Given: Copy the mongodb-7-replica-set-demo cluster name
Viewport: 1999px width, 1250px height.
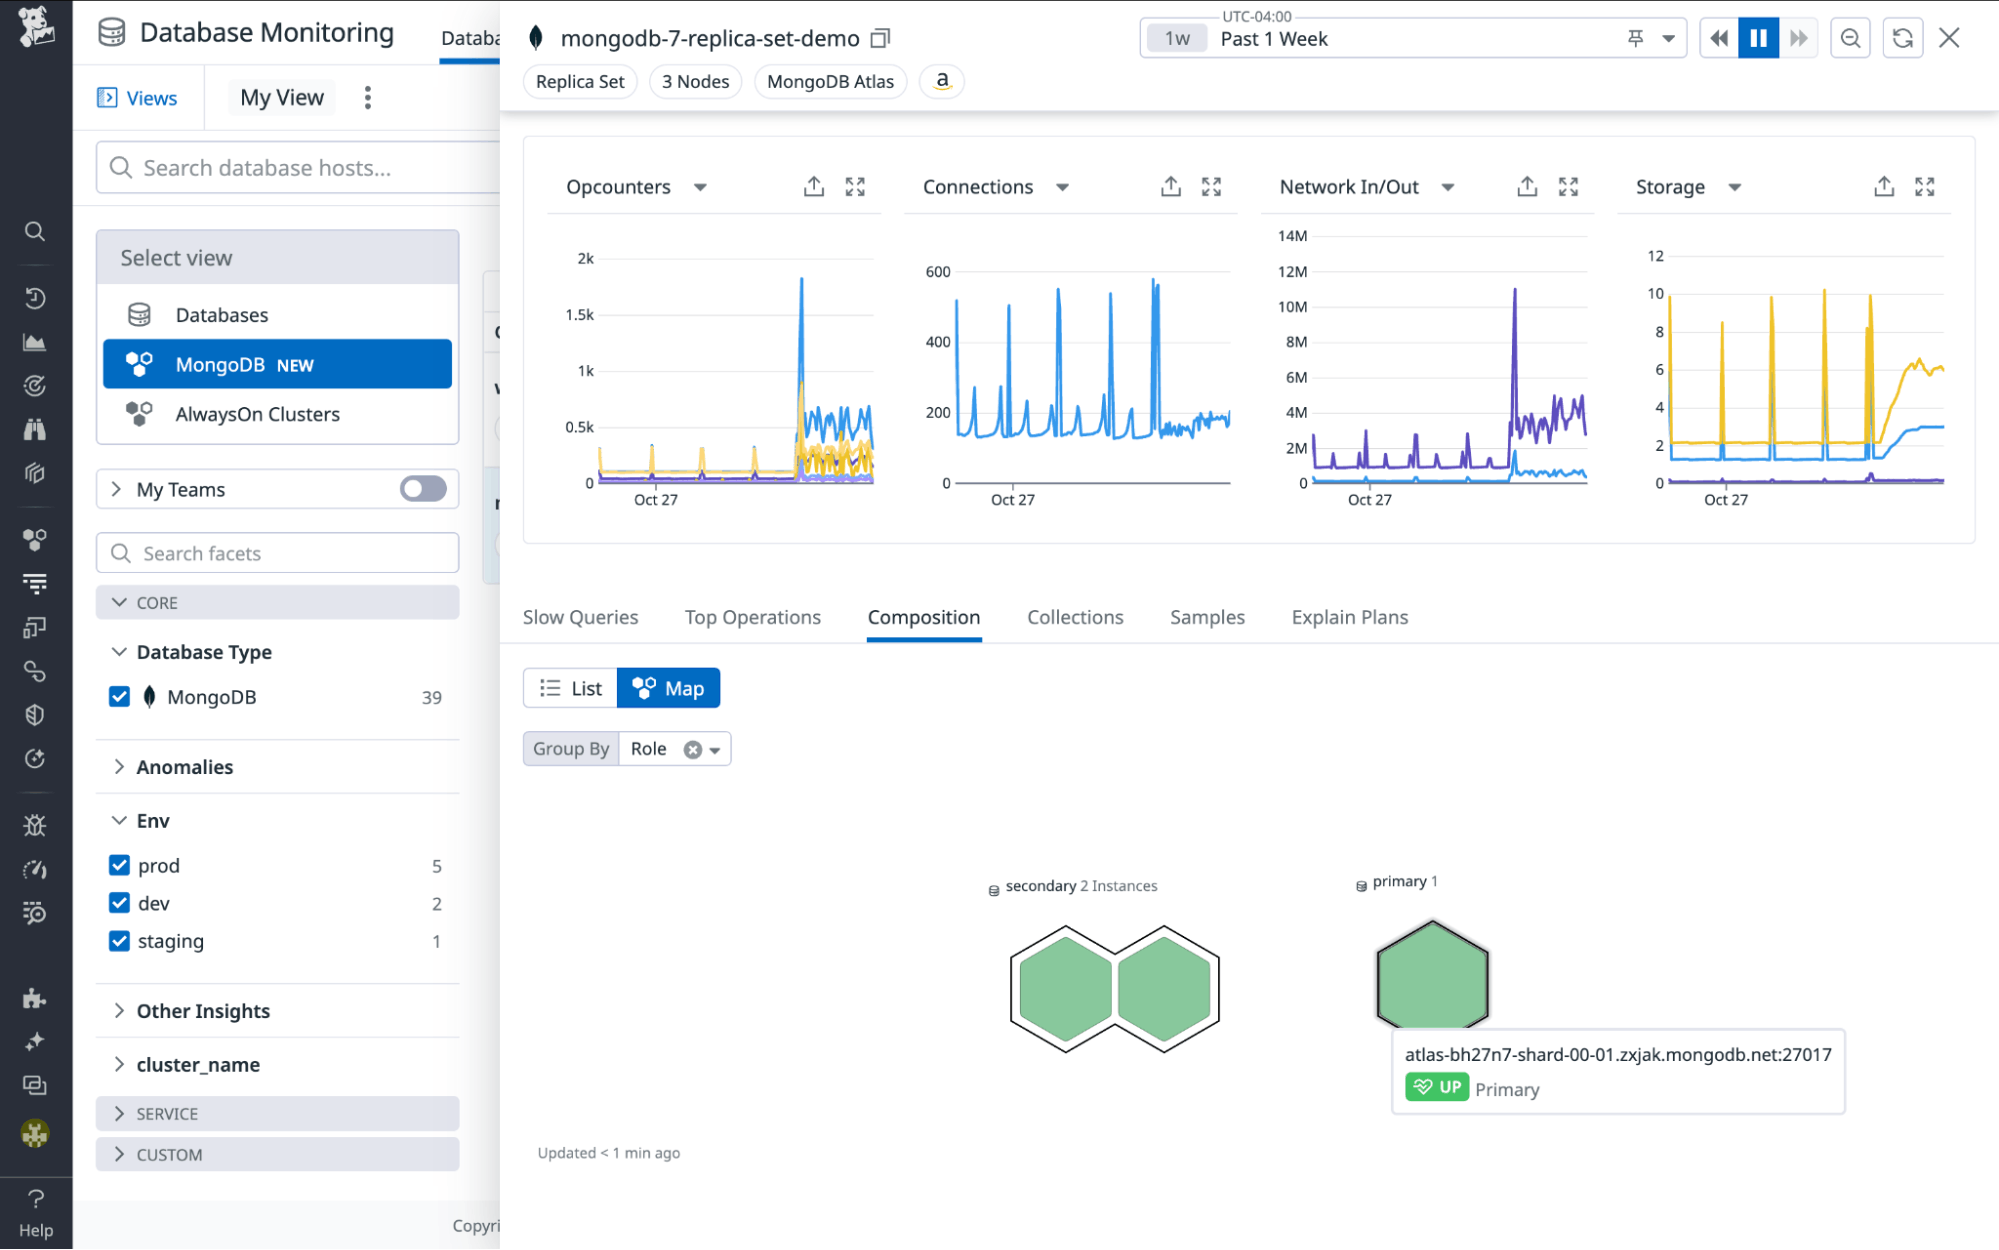Looking at the screenshot, I should coord(880,39).
